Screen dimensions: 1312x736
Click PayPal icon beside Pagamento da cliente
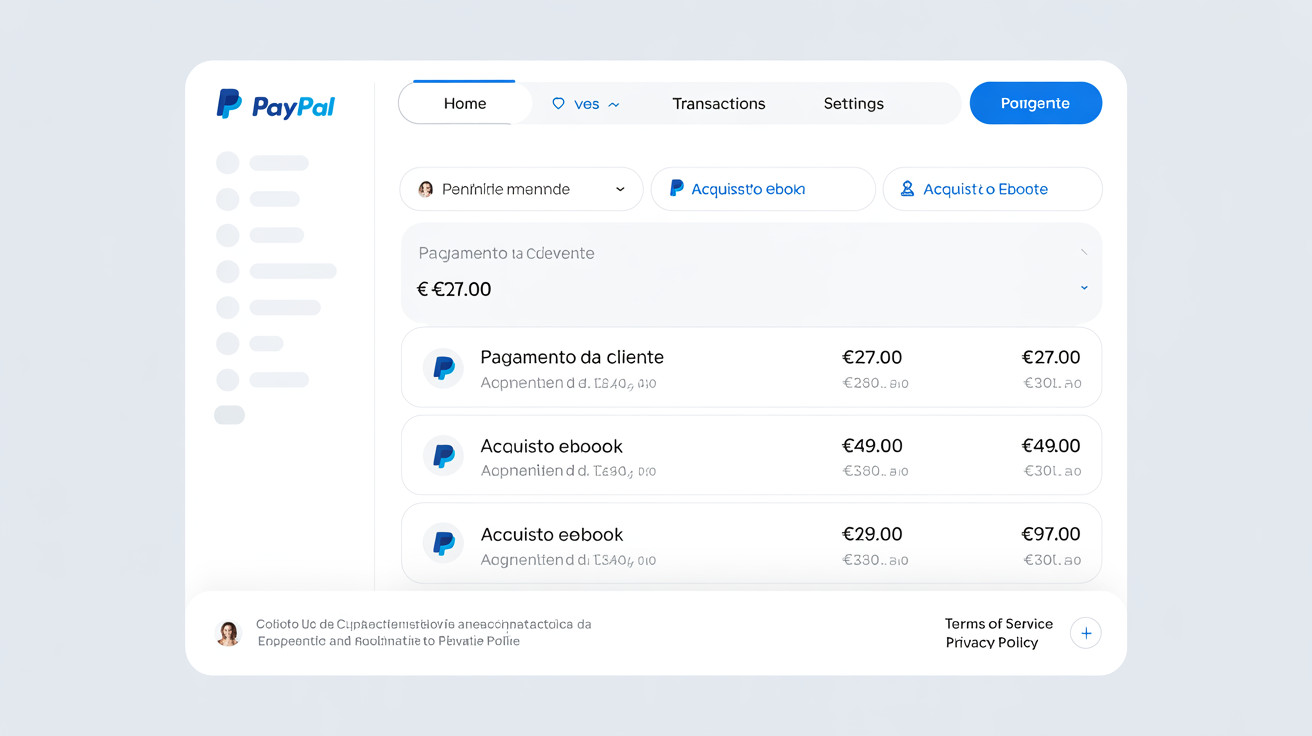tap(443, 368)
